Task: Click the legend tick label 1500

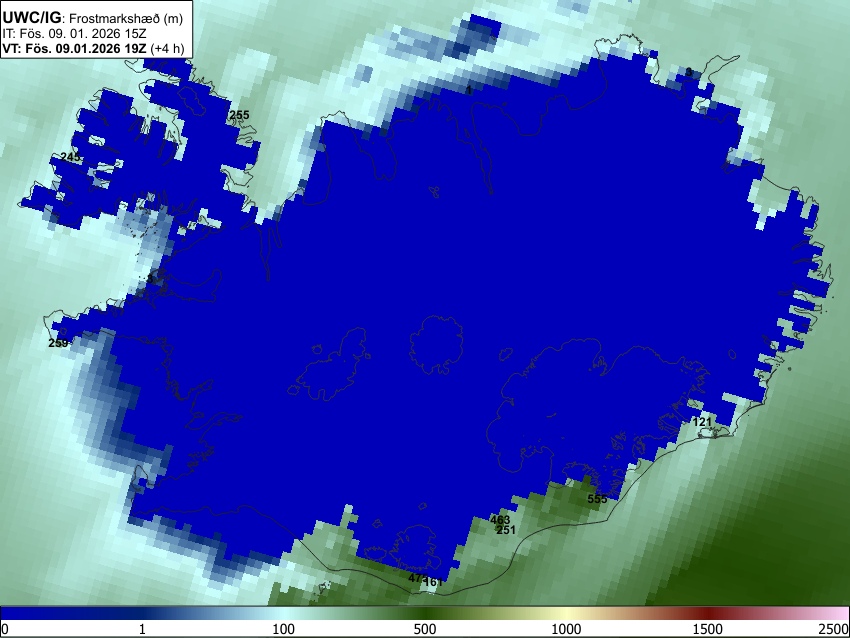Action: coord(707,629)
